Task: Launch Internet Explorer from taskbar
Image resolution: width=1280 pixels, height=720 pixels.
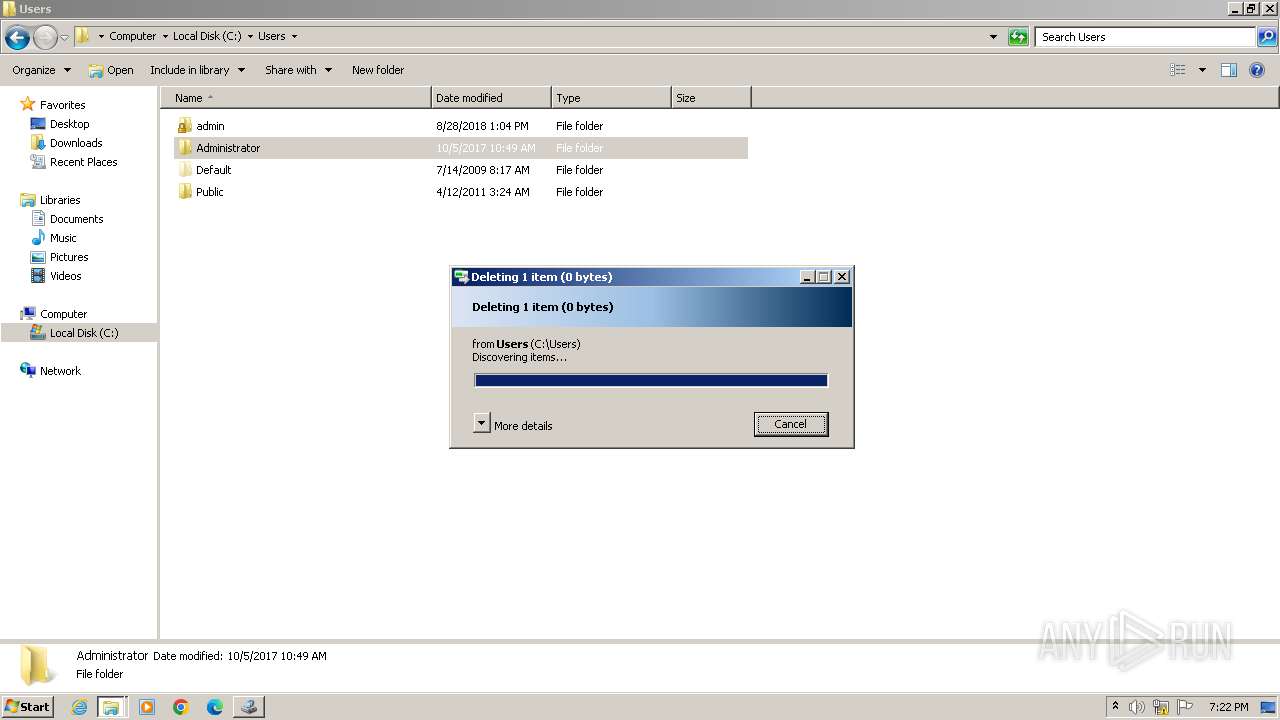Action: tap(79, 707)
